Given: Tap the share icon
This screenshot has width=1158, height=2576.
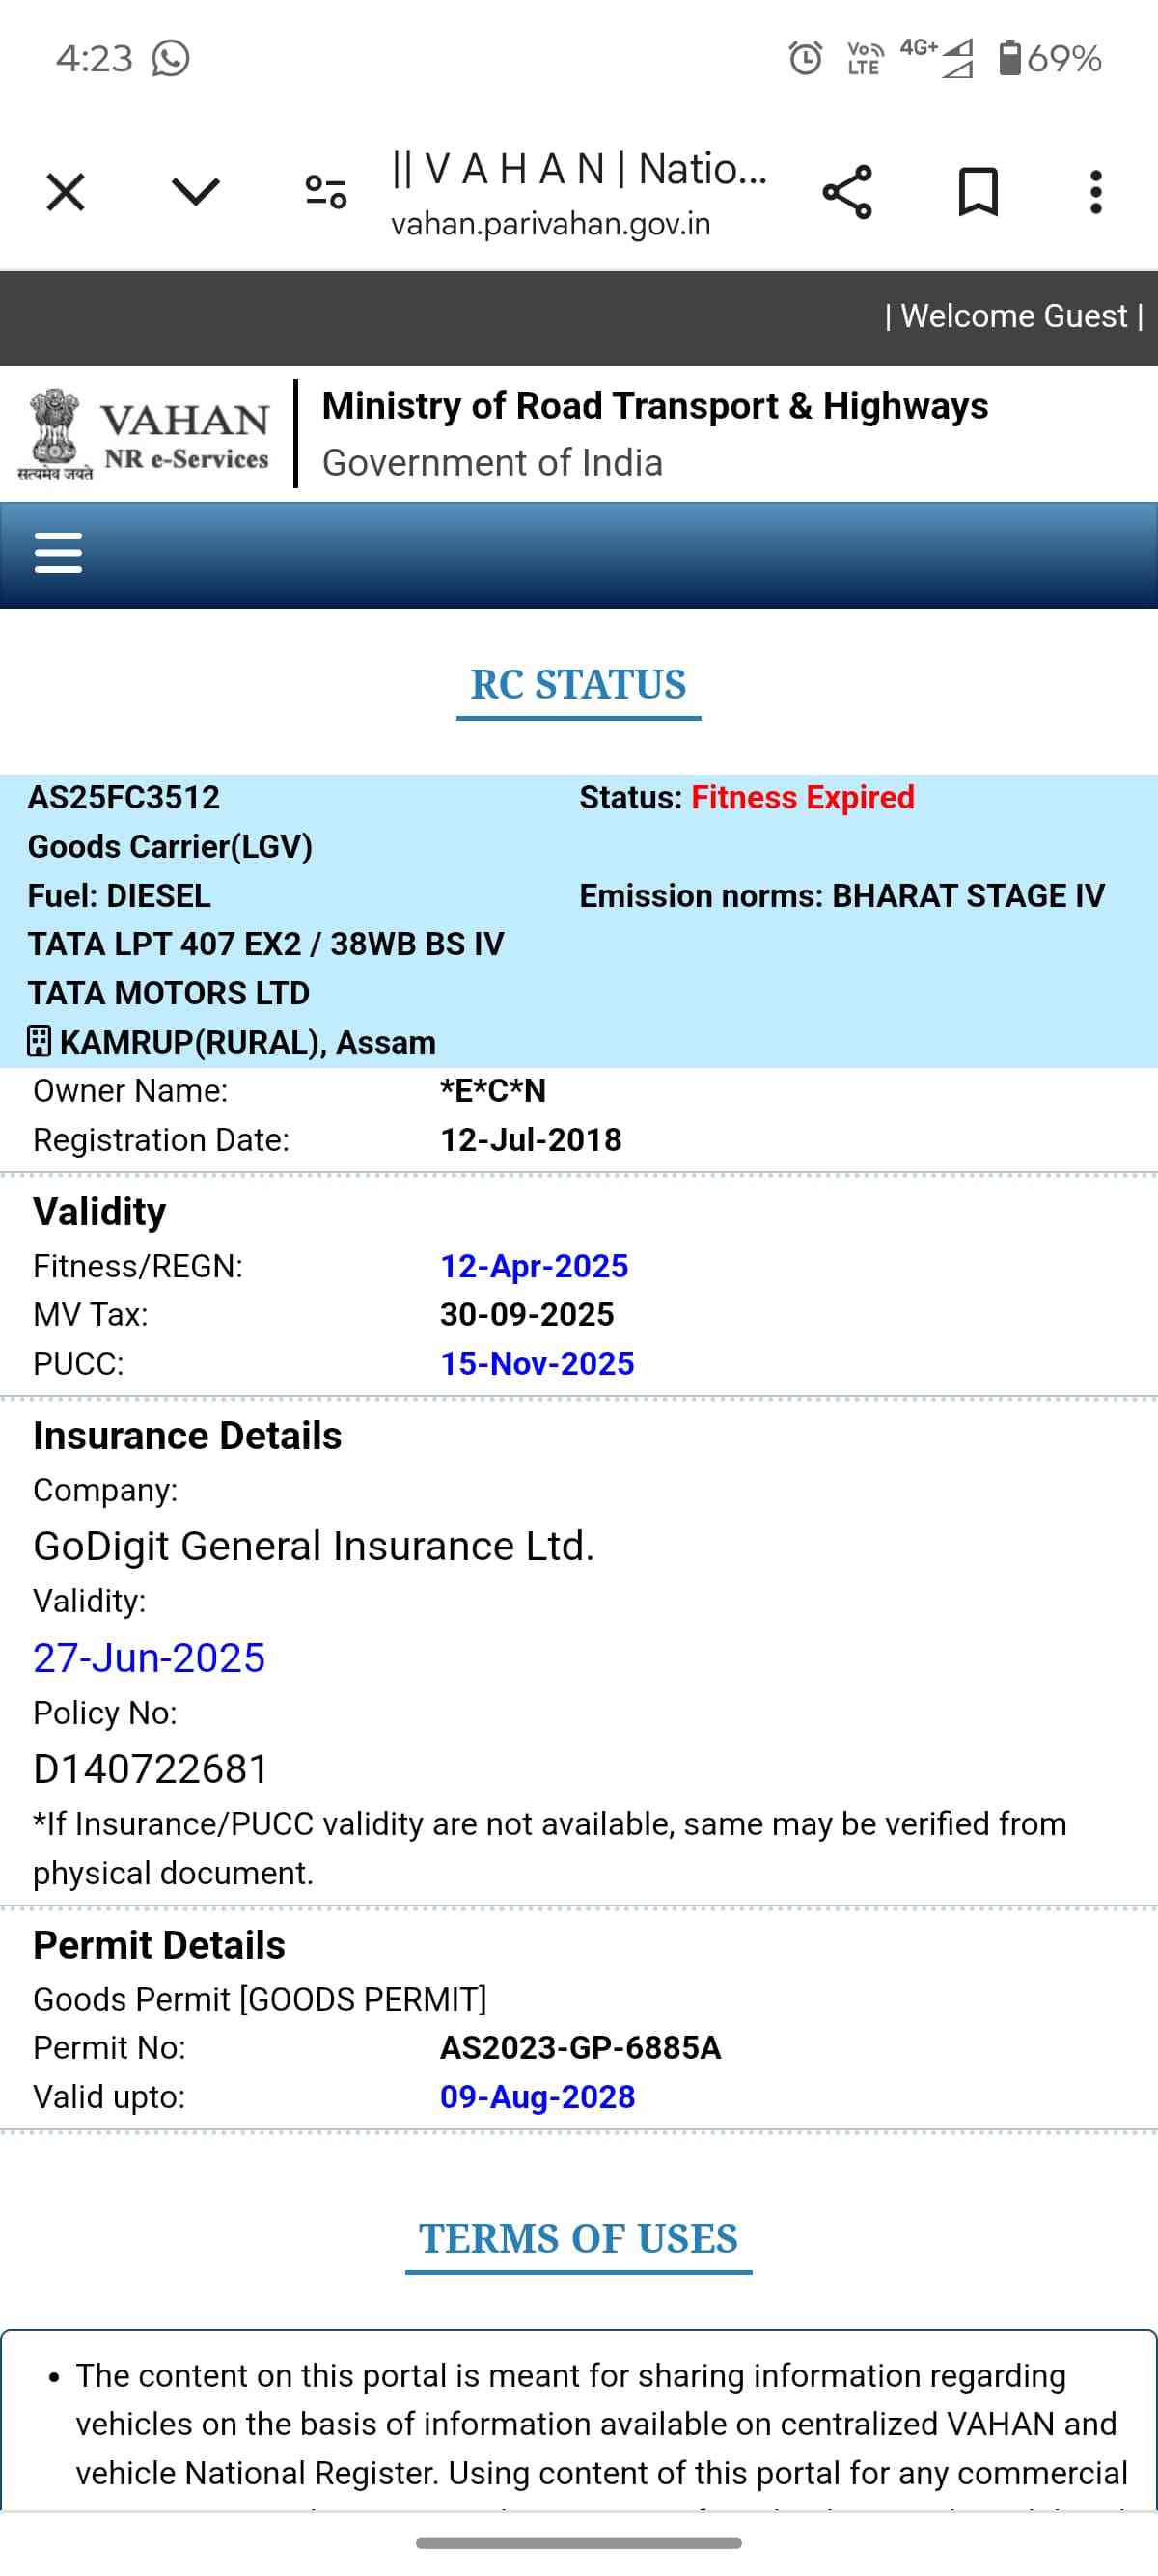Looking at the screenshot, I should point(847,192).
